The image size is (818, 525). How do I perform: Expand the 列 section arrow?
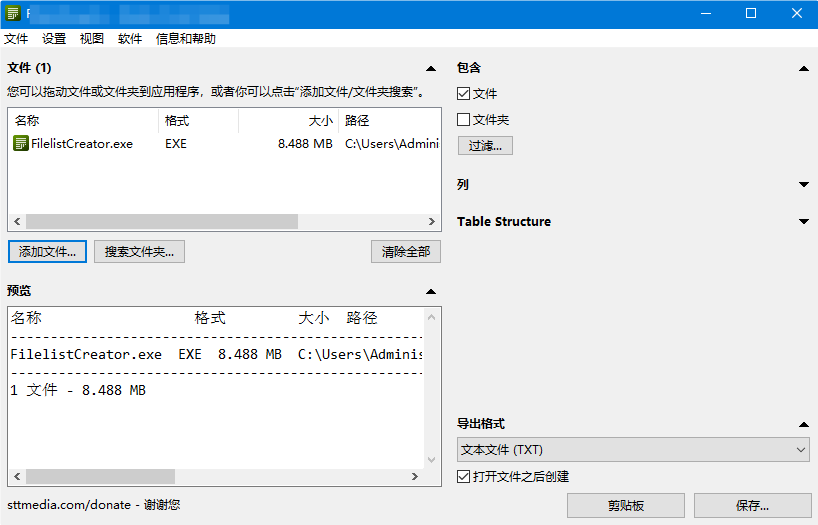click(804, 184)
